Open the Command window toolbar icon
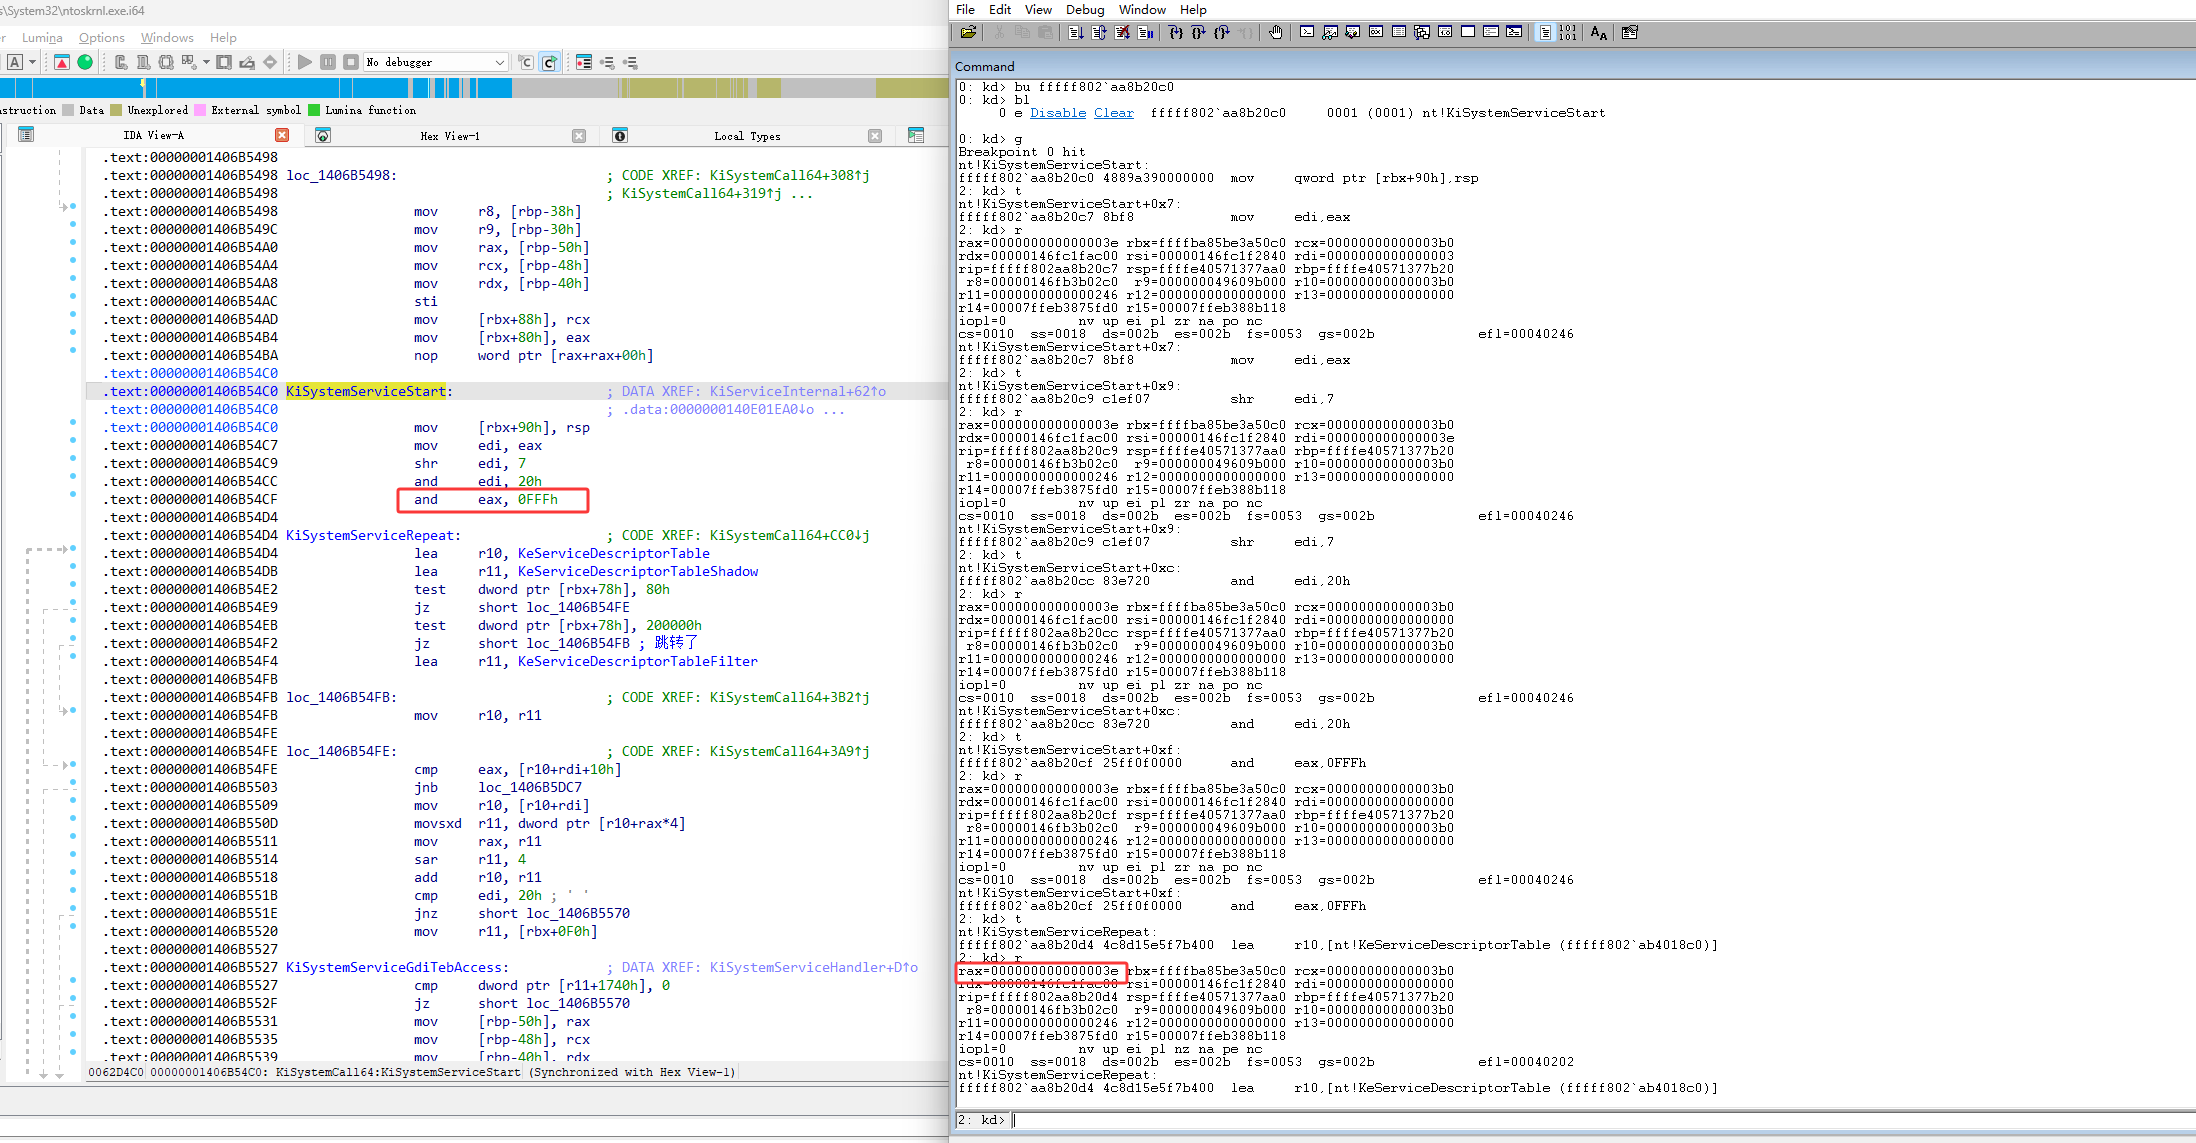2196x1143 pixels. click(x=1307, y=33)
